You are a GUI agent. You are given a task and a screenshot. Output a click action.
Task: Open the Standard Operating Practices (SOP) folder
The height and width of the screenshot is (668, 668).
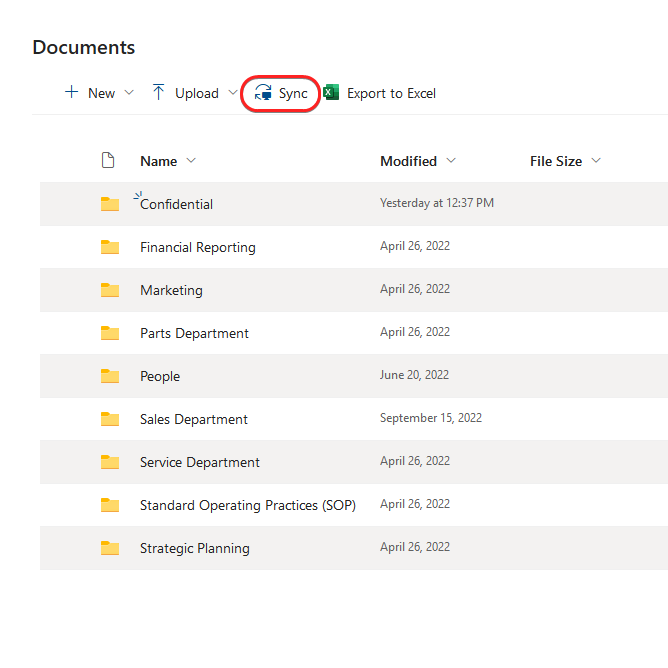point(247,505)
